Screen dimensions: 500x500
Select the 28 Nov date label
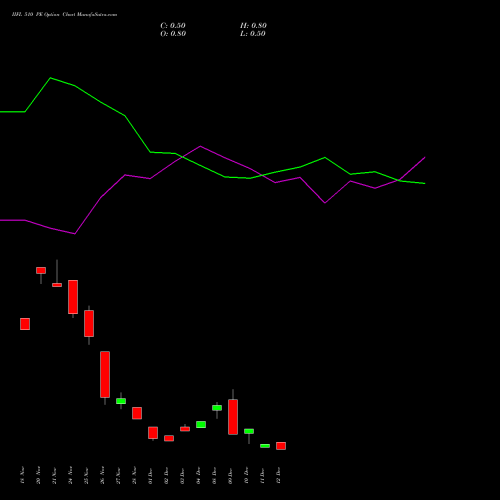134,475
